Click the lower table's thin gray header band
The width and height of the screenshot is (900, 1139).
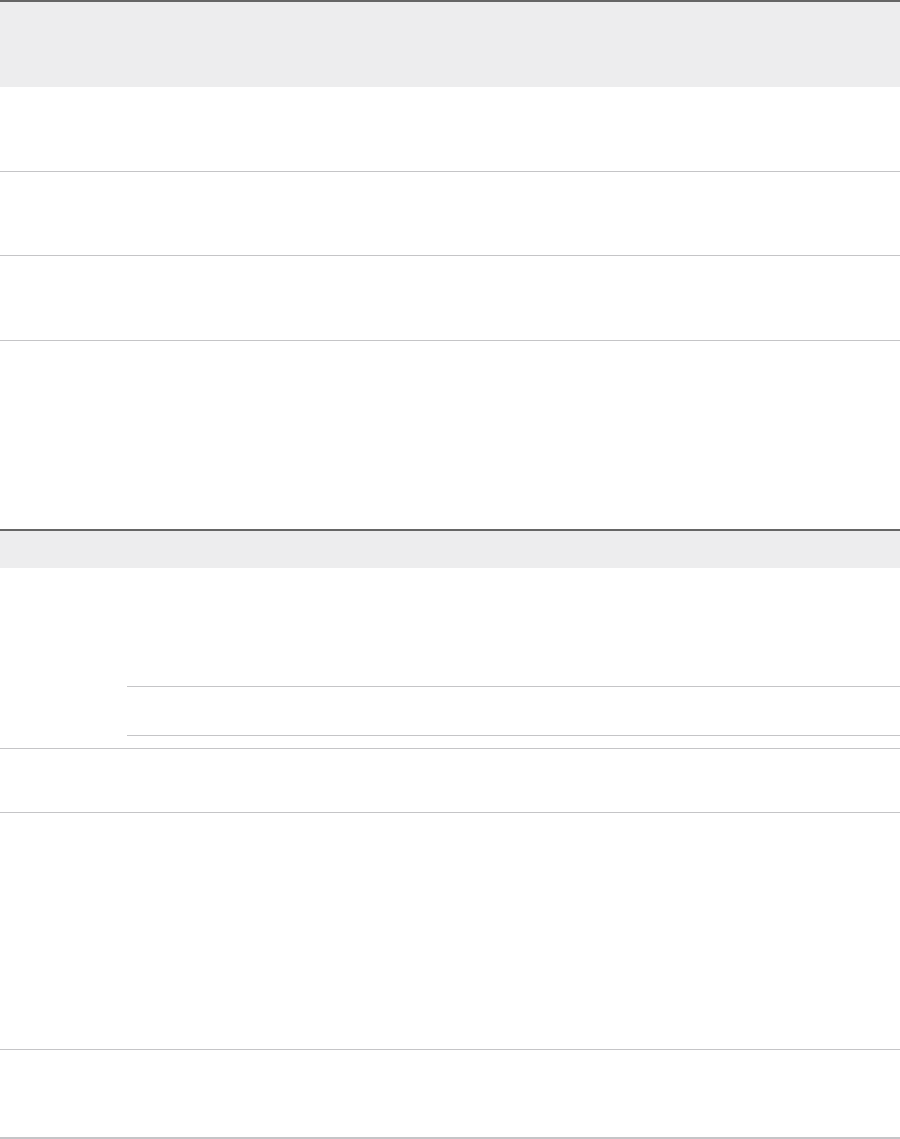[450, 549]
